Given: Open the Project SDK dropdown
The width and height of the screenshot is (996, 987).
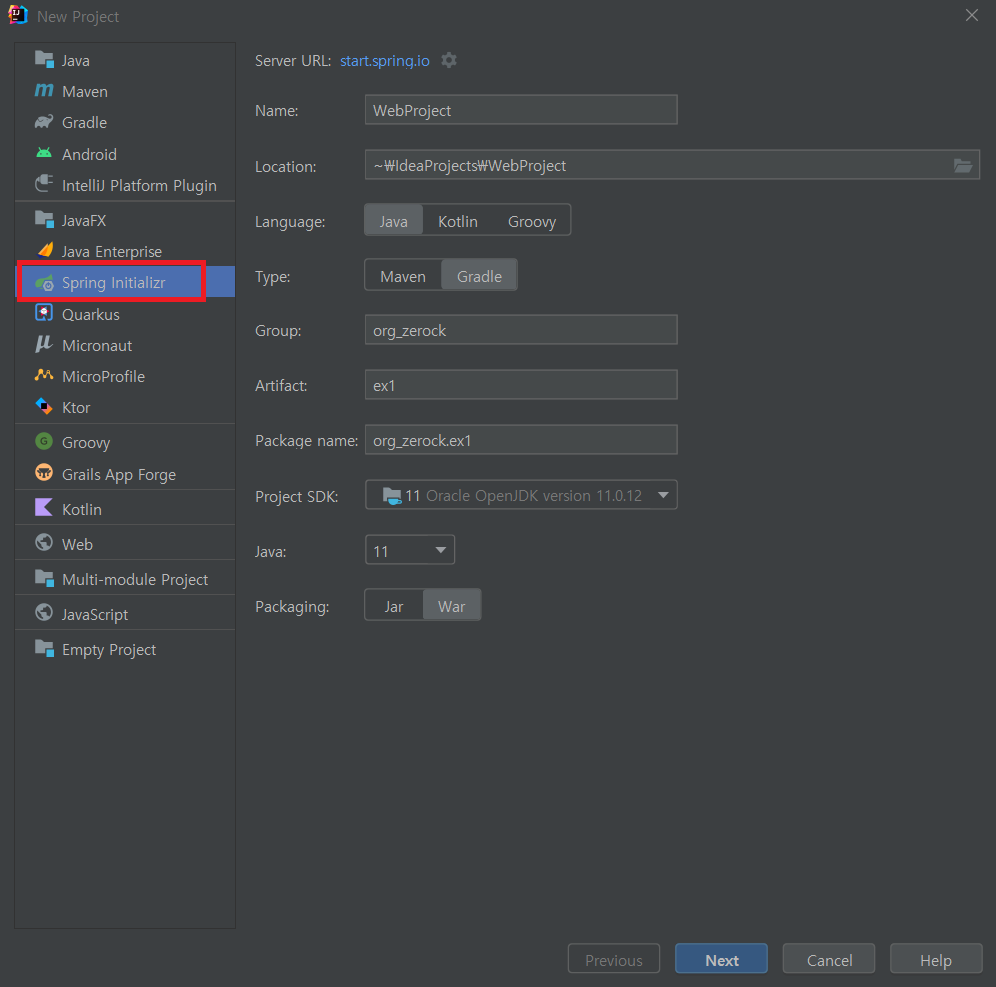Looking at the screenshot, I should (521, 495).
